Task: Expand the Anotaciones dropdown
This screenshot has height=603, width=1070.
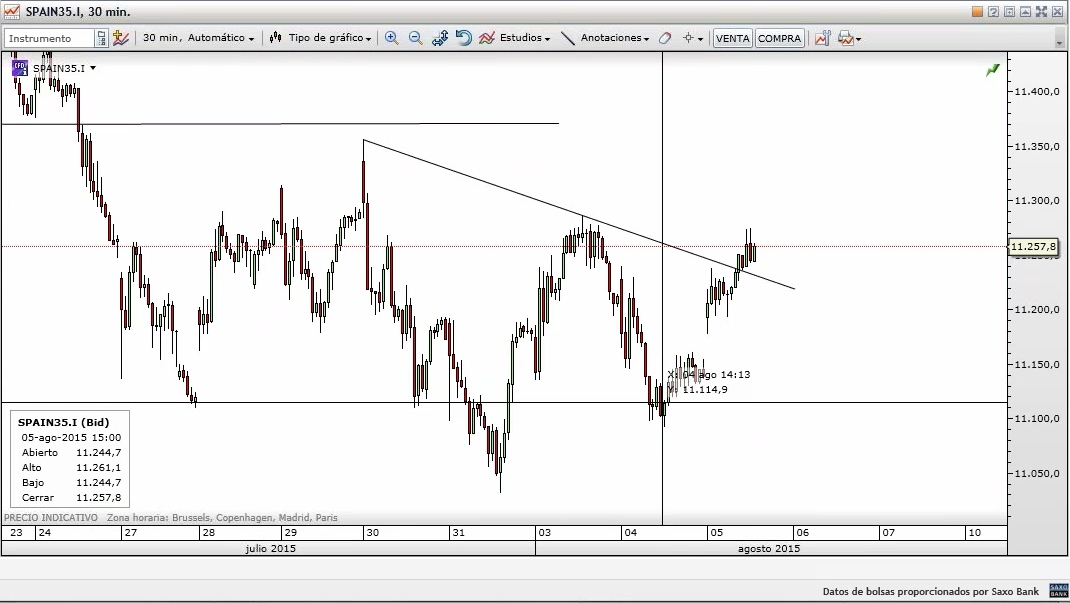Action: (x=615, y=38)
